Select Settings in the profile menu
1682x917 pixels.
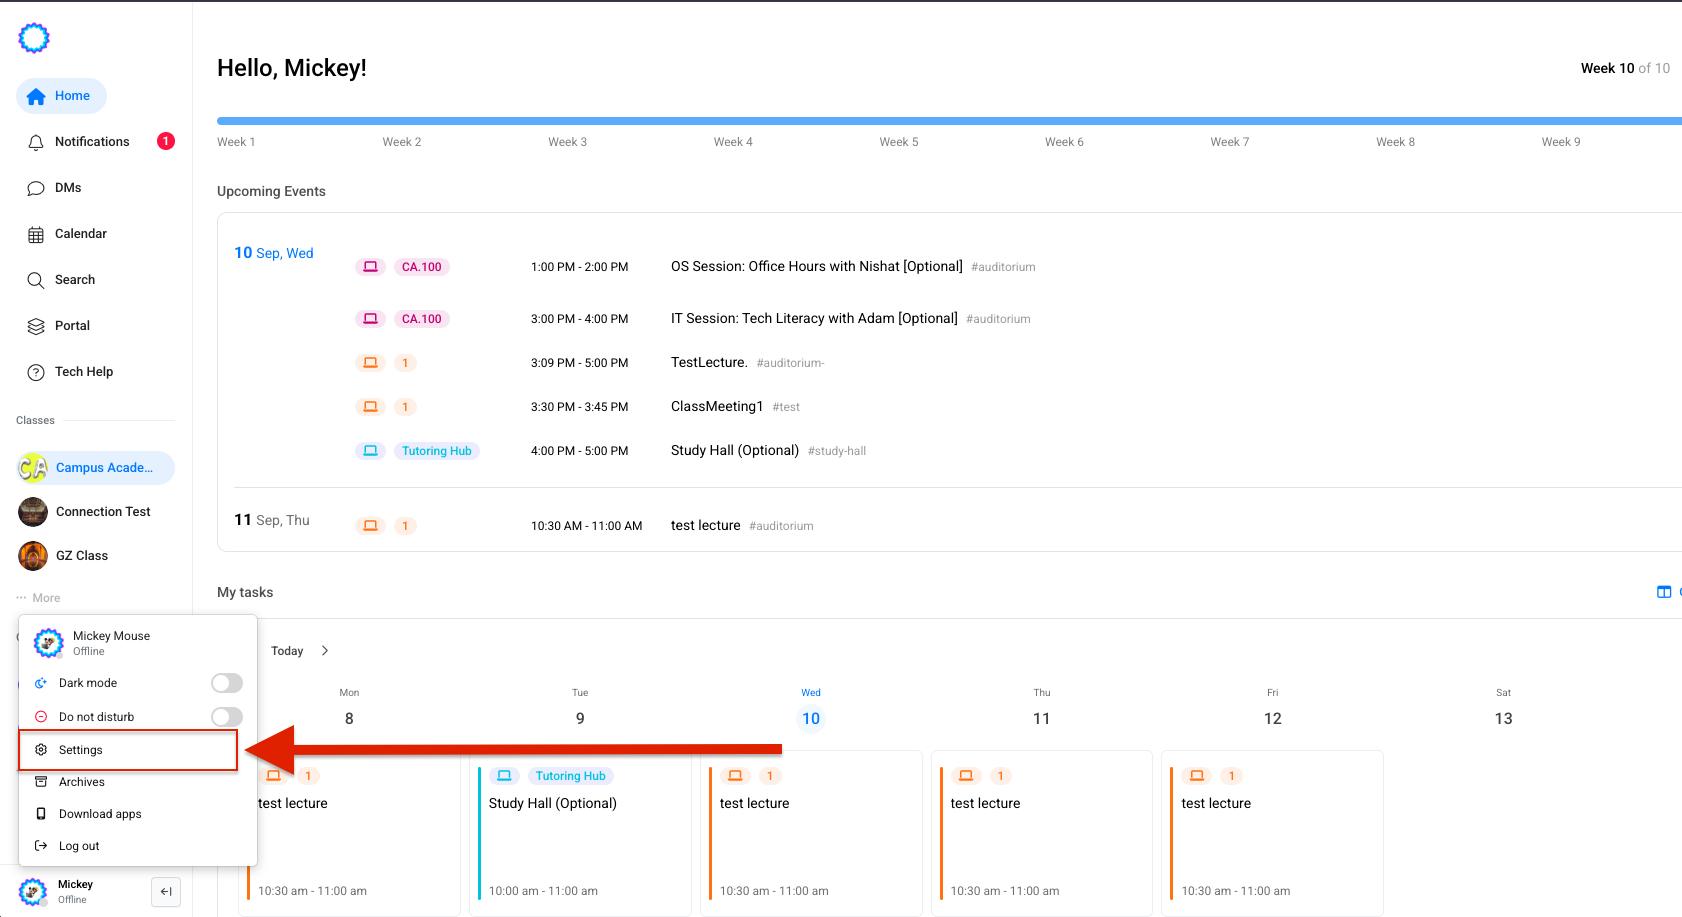click(81, 750)
